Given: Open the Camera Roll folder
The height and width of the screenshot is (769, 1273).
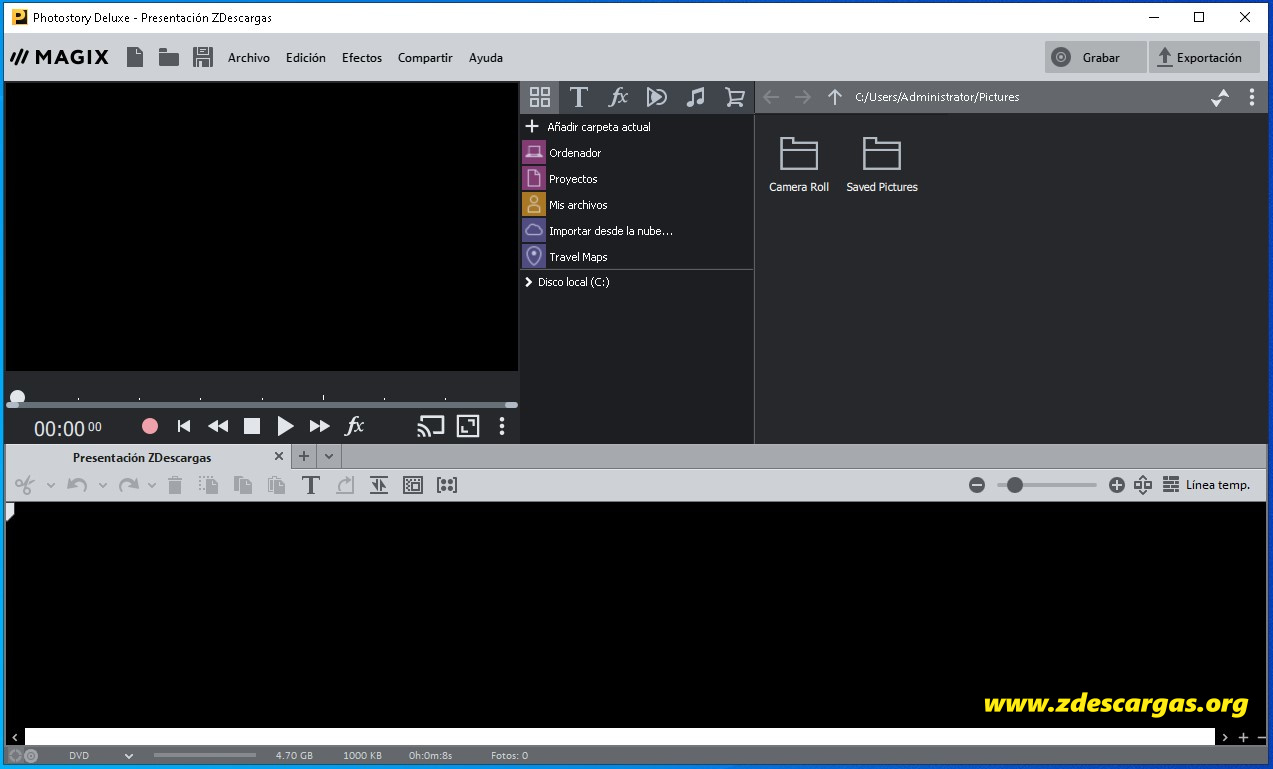Looking at the screenshot, I should point(799,164).
